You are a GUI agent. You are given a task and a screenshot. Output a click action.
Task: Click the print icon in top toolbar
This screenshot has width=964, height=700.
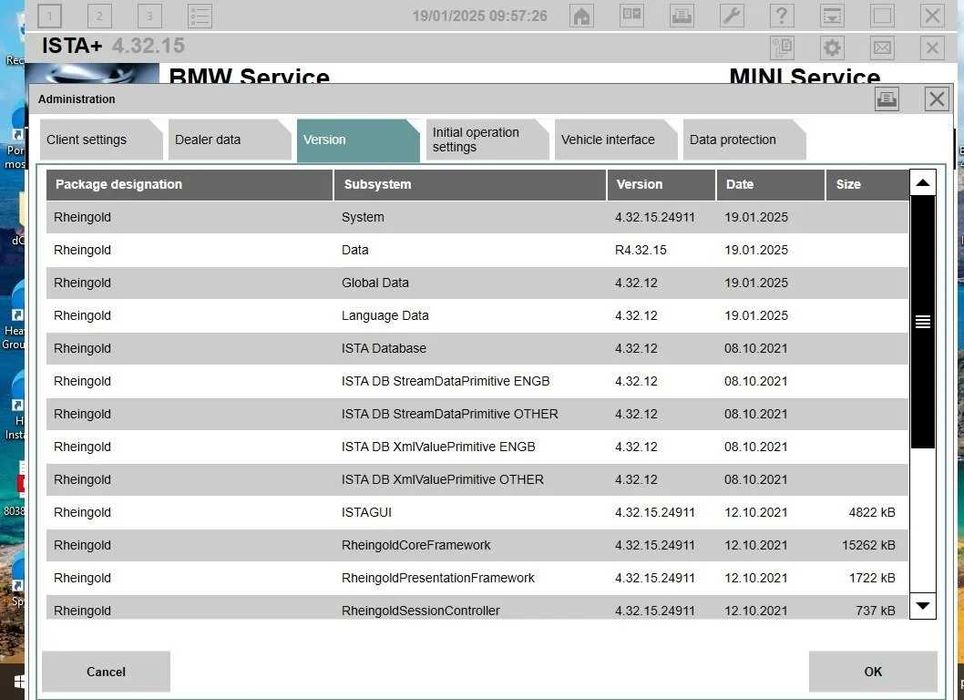click(x=682, y=16)
